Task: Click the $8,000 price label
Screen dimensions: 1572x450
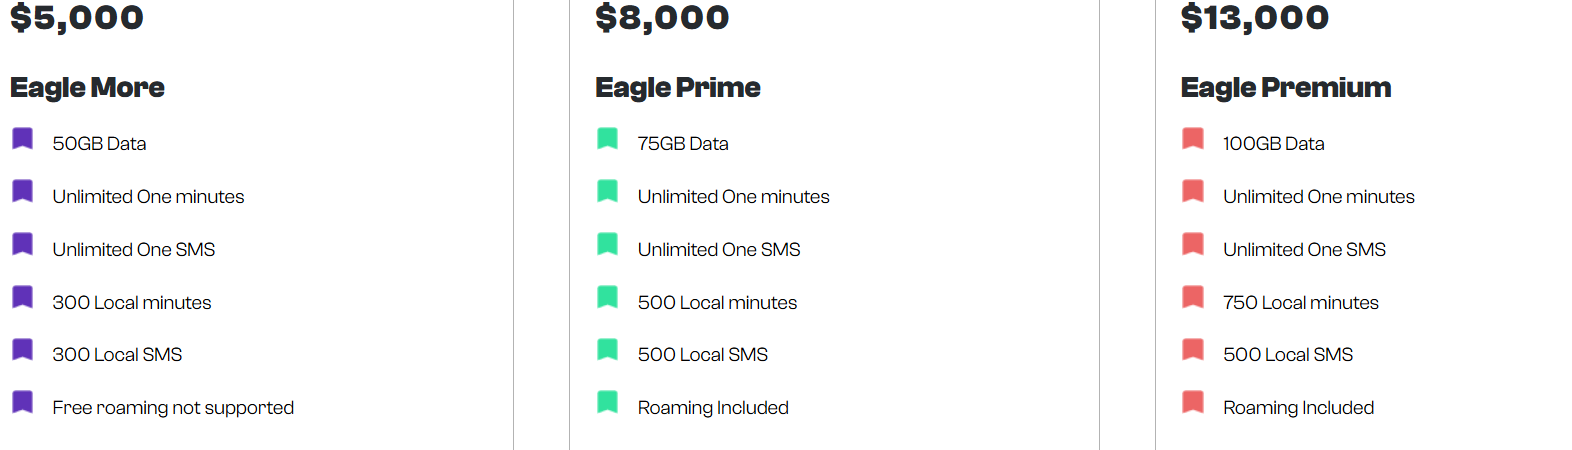Action: (x=662, y=17)
